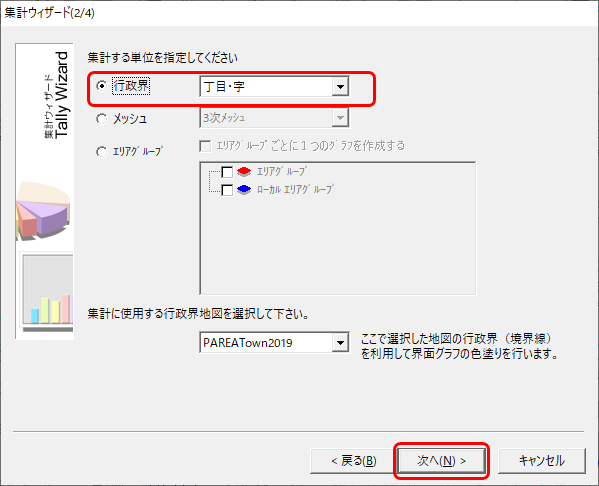599x486 pixels.
Task: Click the PAREATown2019 combo box field
Action: tap(274, 343)
